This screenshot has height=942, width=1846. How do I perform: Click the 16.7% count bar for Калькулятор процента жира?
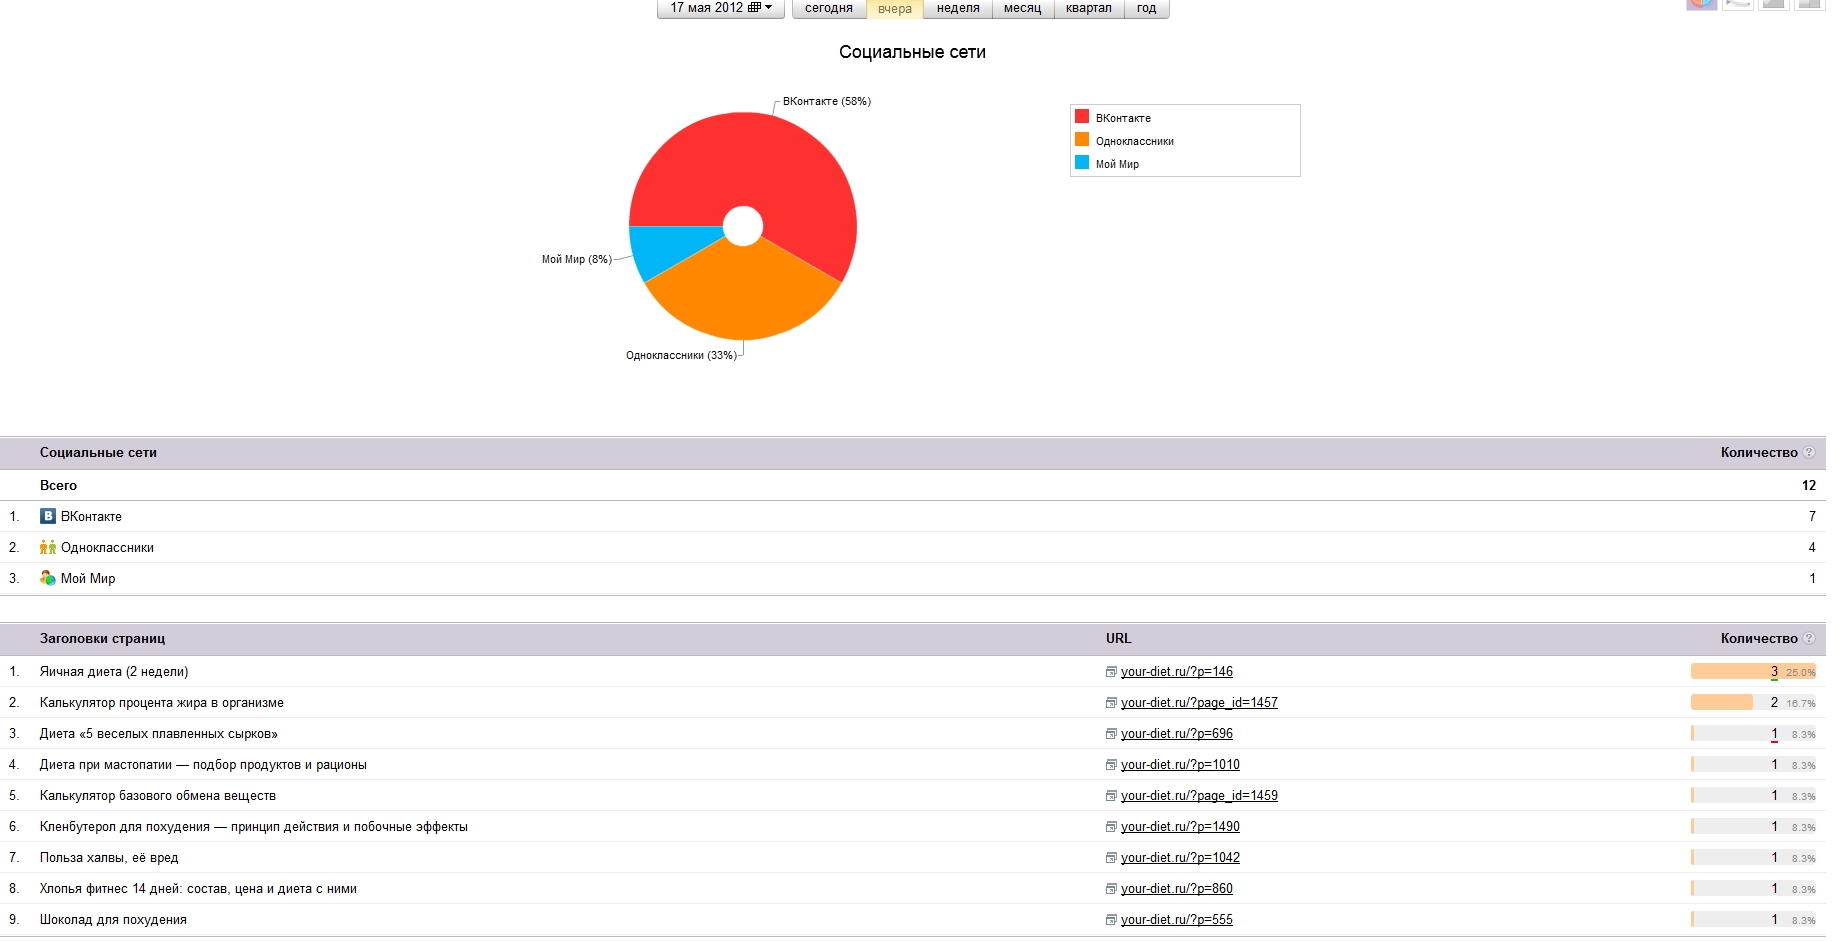click(1753, 703)
